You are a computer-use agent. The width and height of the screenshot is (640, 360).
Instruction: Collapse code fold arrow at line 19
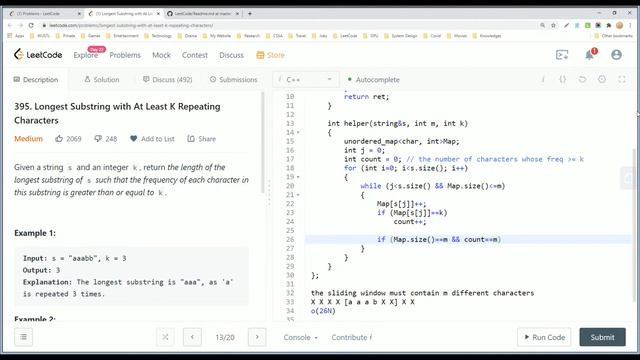[x=298, y=177]
